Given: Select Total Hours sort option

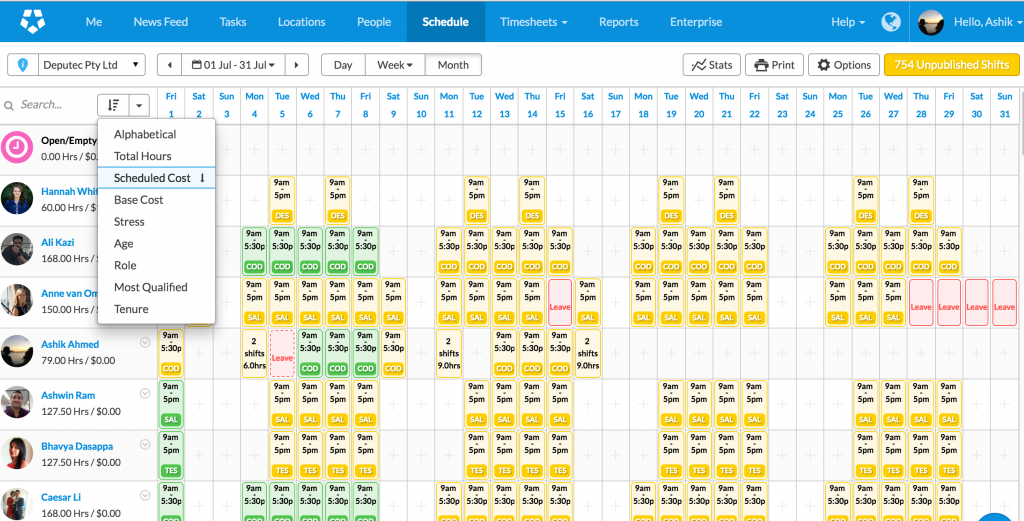Looking at the screenshot, I should [142, 156].
